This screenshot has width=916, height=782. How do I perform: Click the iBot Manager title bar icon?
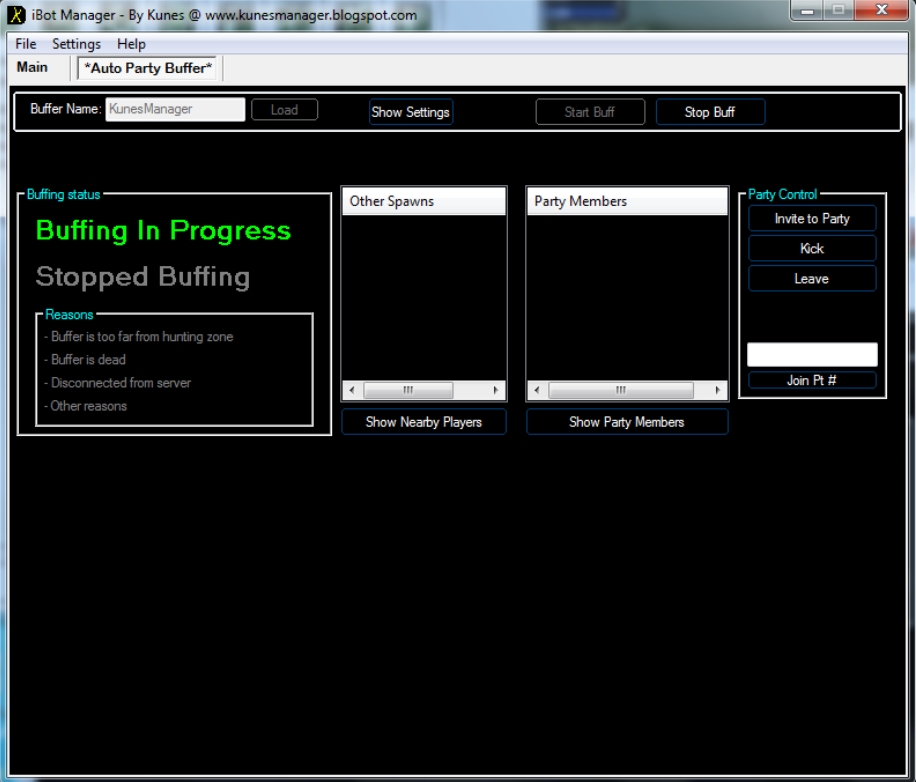point(17,15)
